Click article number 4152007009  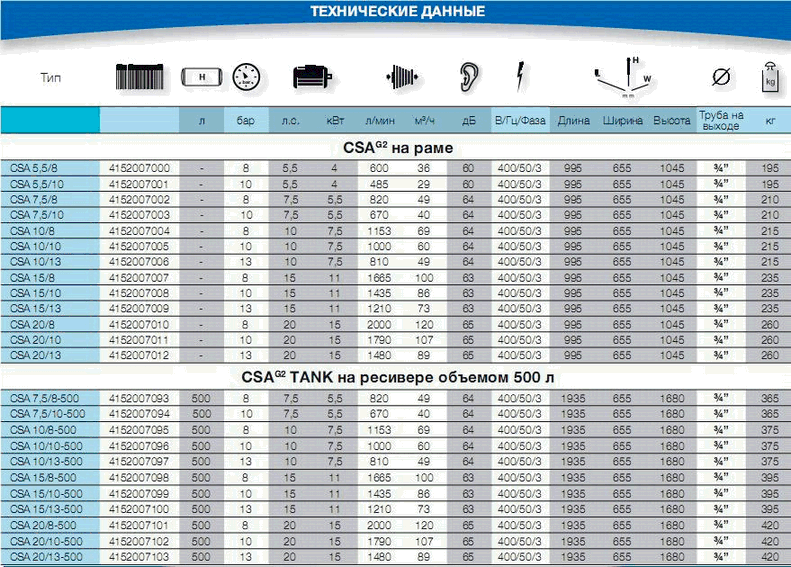click(139, 308)
